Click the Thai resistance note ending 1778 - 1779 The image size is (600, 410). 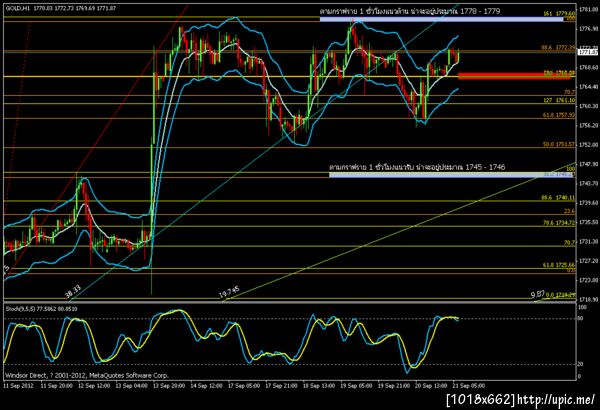tap(410, 11)
